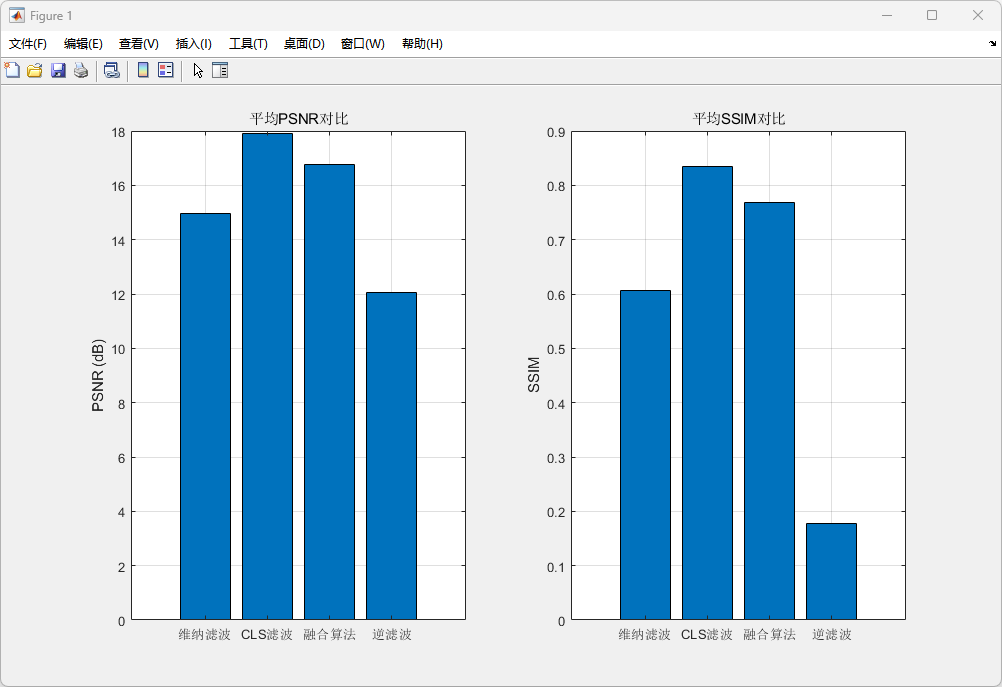Image resolution: width=1002 pixels, height=687 pixels.
Task: Toggle the Insert Legend toolbar icon
Action: tap(166, 70)
